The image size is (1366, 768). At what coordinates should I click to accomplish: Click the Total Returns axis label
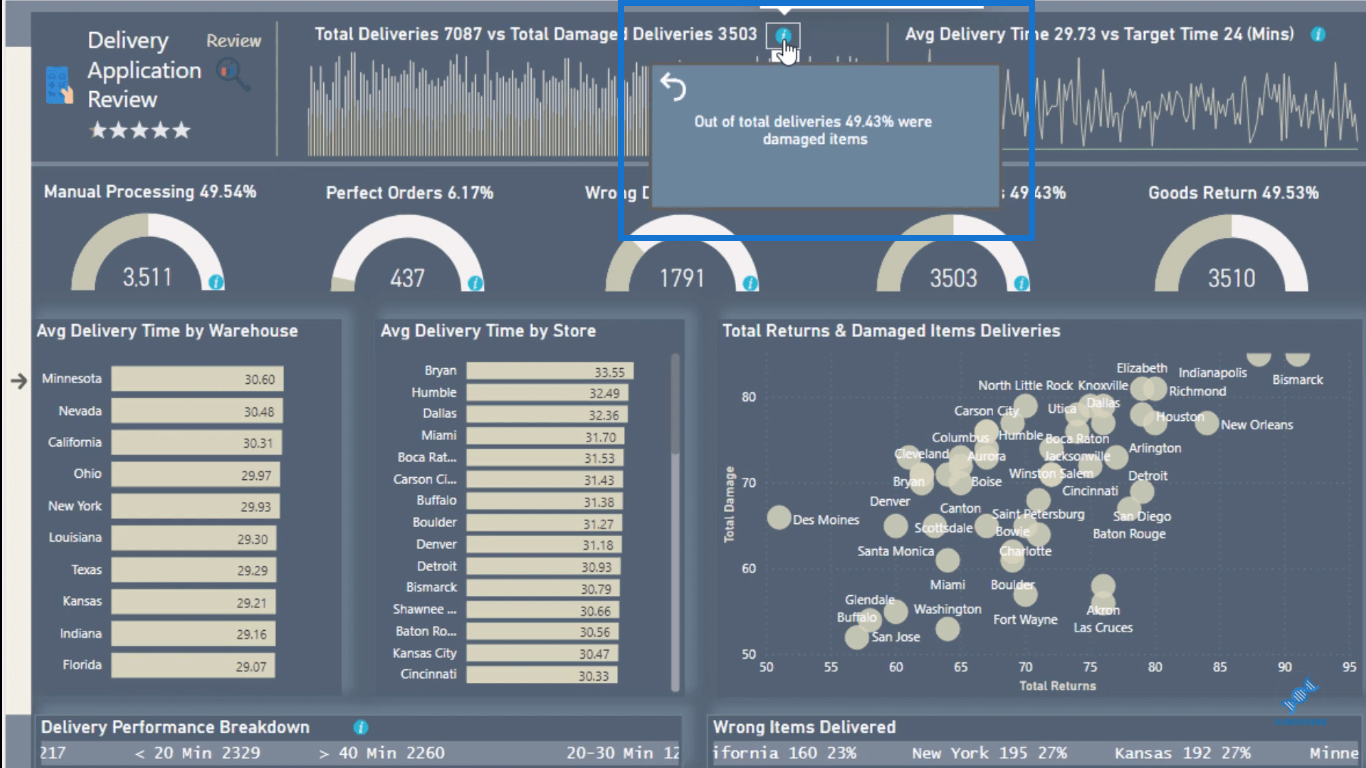(x=1057, y=686)
